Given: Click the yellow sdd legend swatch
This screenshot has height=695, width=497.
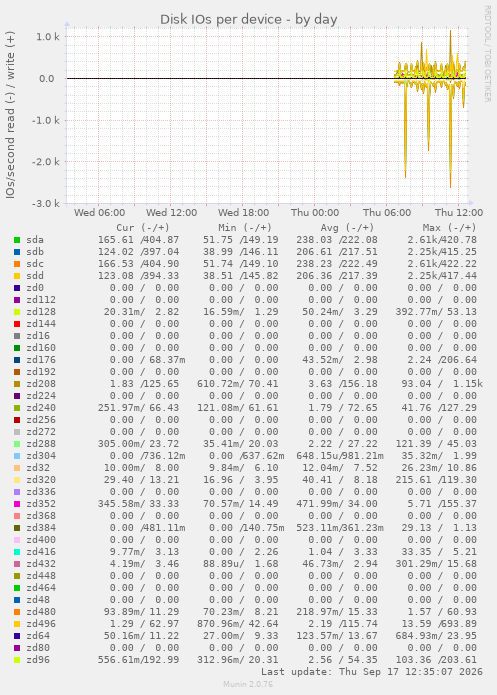Looking at the screenshot, I should tap(17, 276).
